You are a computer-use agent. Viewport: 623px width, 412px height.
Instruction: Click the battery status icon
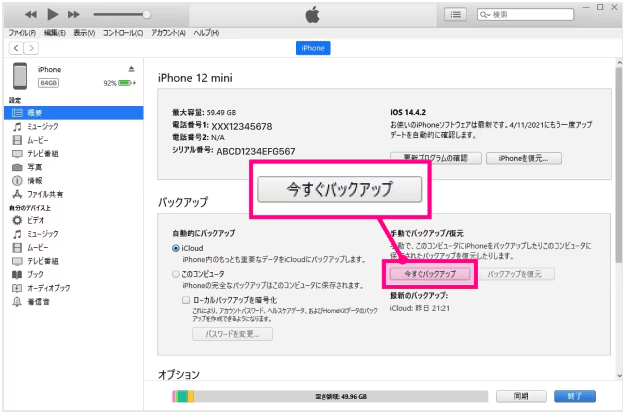click(x=125, y=83)
